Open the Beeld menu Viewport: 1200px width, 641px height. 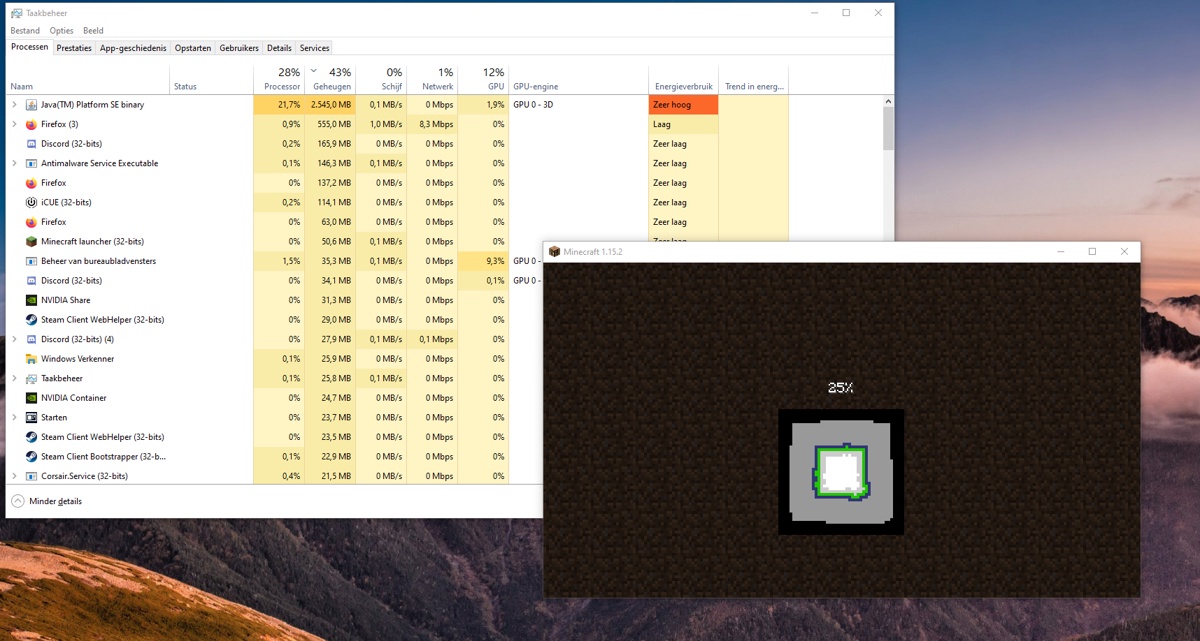pos(93,31)
